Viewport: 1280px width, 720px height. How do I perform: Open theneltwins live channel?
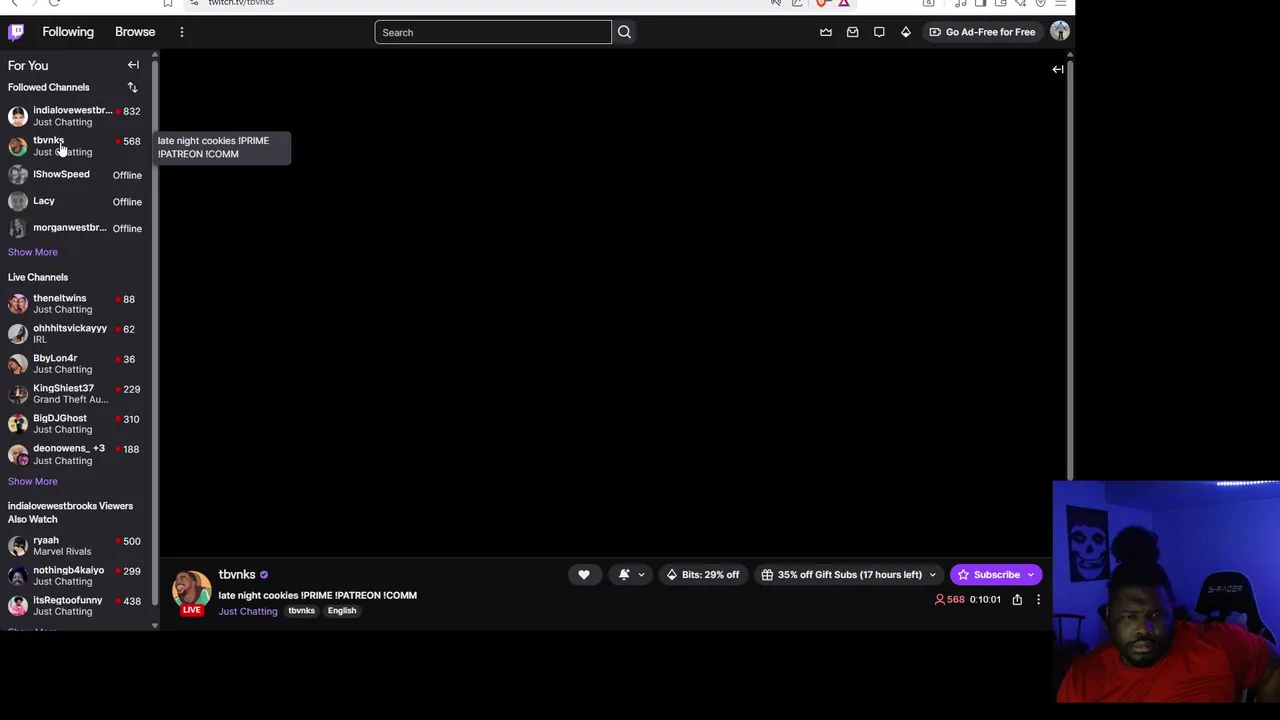76,304
